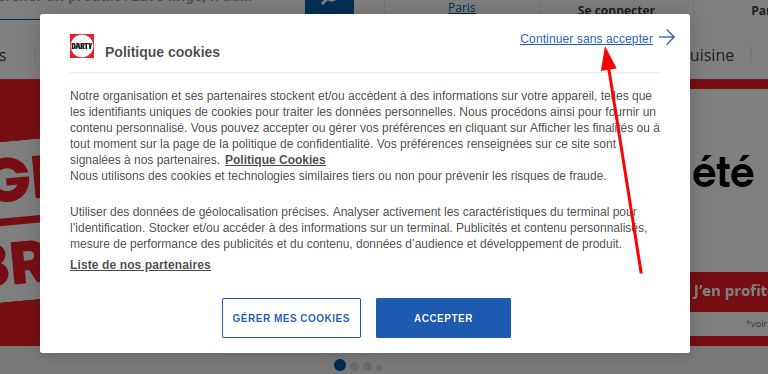Click the Continuer sans accepter link

point(586,39)
